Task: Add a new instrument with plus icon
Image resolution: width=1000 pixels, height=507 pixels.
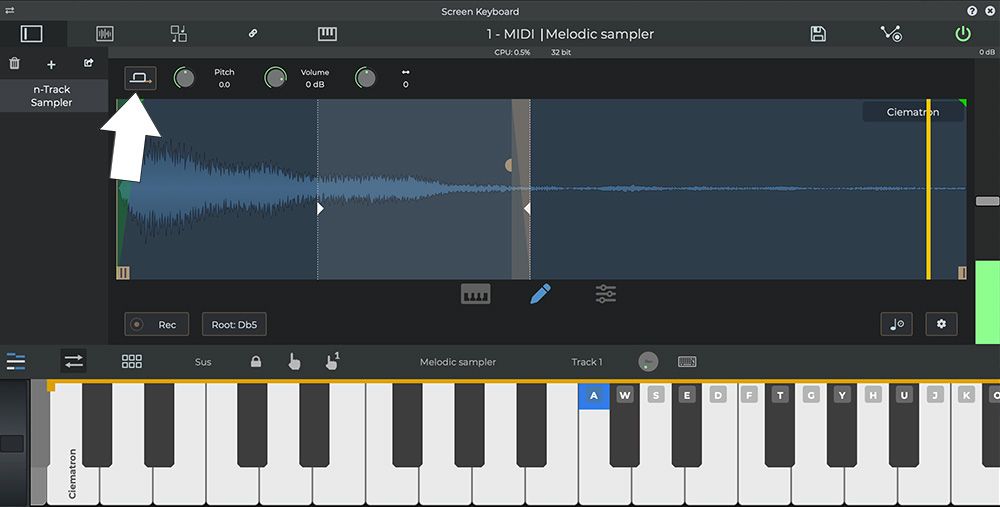Action: [51, 64]
